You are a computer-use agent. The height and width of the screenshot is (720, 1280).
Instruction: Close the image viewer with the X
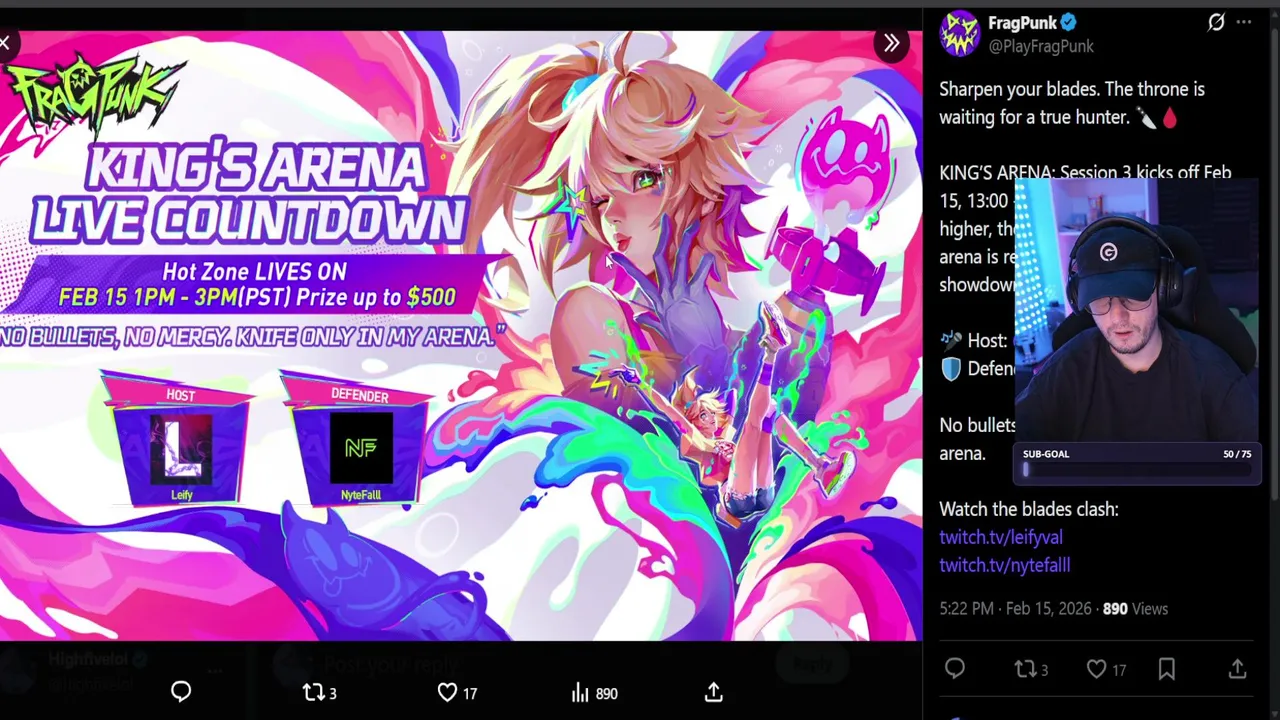tap(5, 43)
